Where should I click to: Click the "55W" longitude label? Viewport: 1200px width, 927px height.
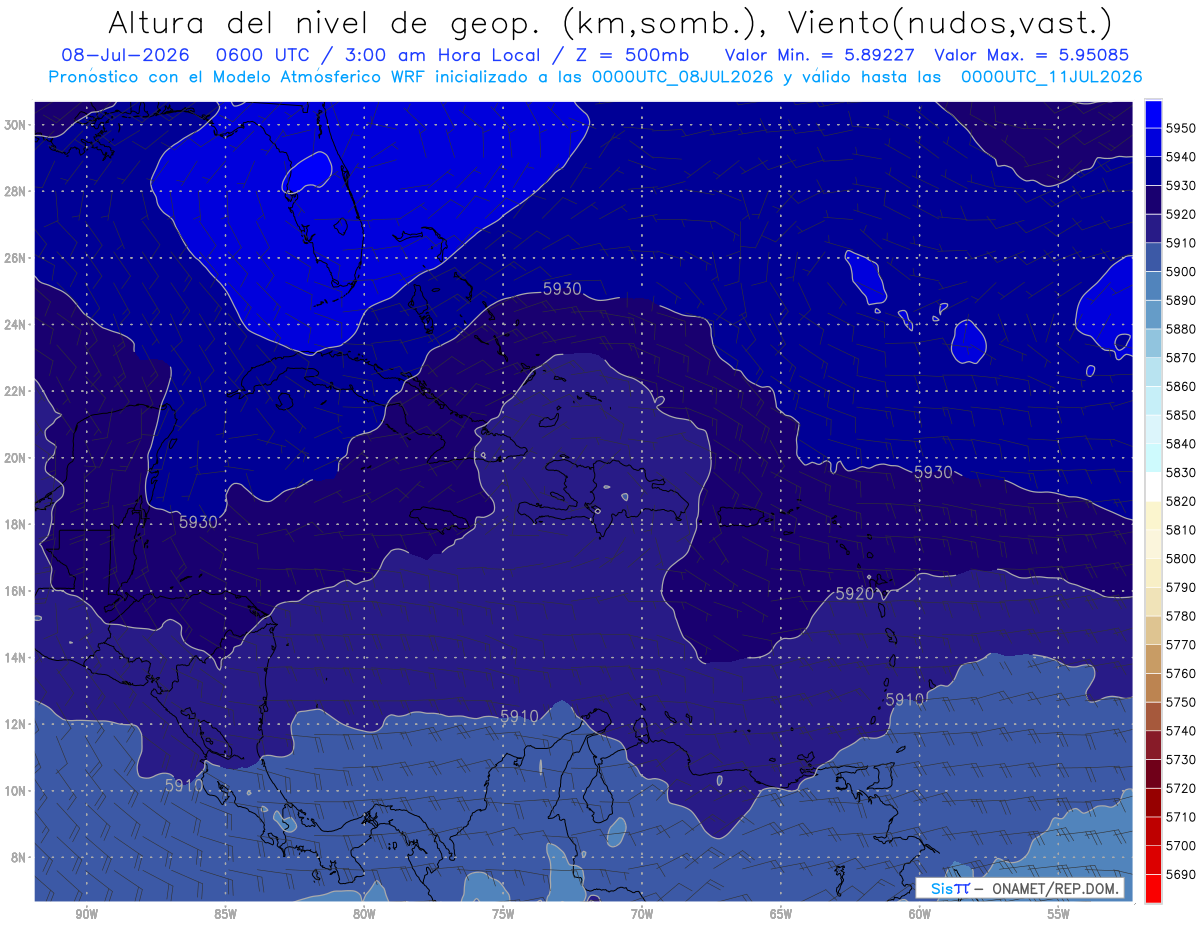click(x=1059, y=914)
